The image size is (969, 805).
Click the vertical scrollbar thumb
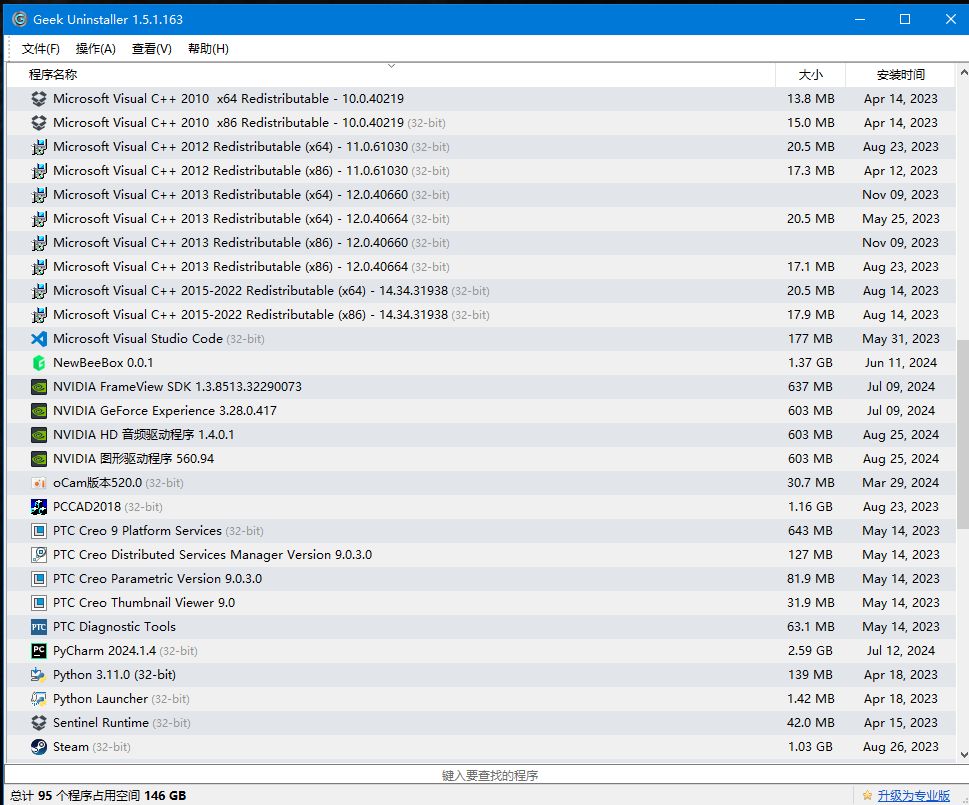pyautogui.click(x=963, y=434)
